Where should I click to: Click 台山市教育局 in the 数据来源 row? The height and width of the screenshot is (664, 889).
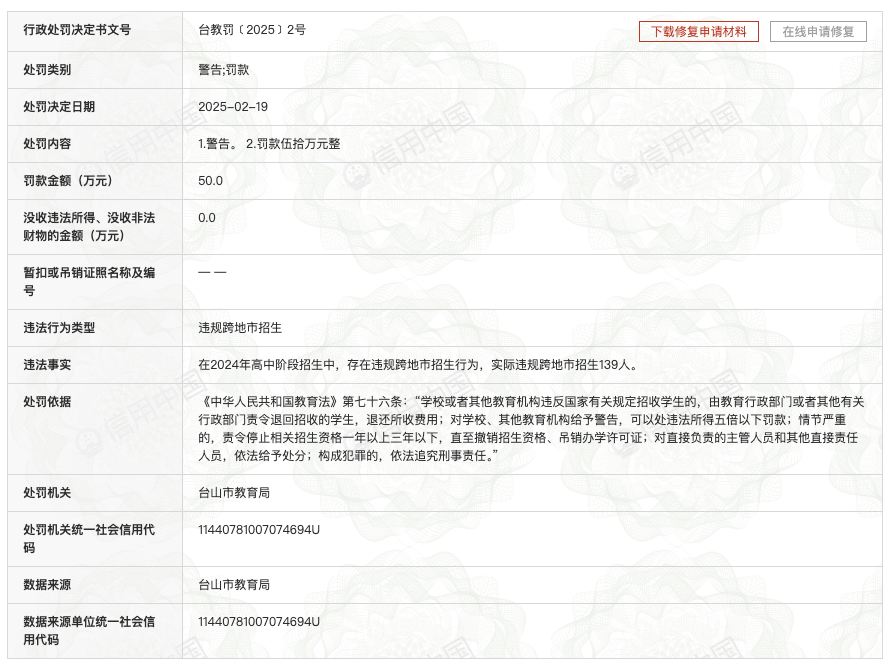pos(234,585)
